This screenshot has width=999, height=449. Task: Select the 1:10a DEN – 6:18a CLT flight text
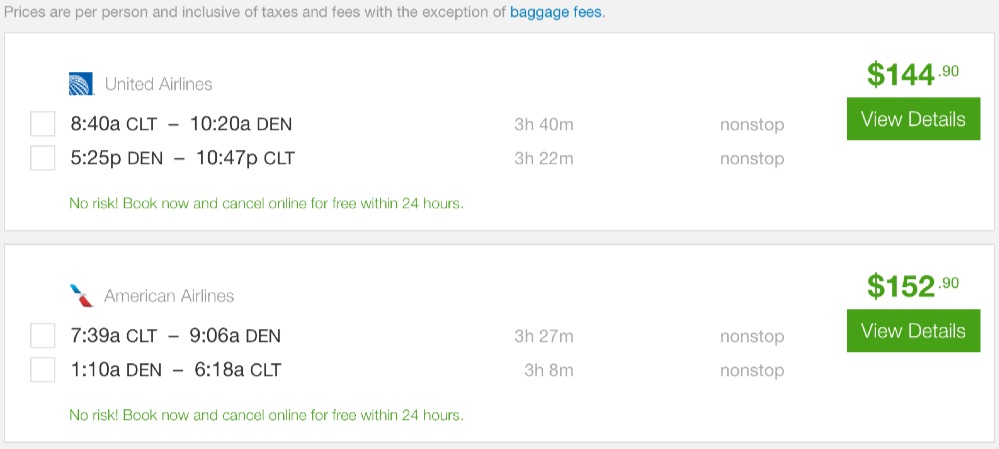[x=176, y=370]
